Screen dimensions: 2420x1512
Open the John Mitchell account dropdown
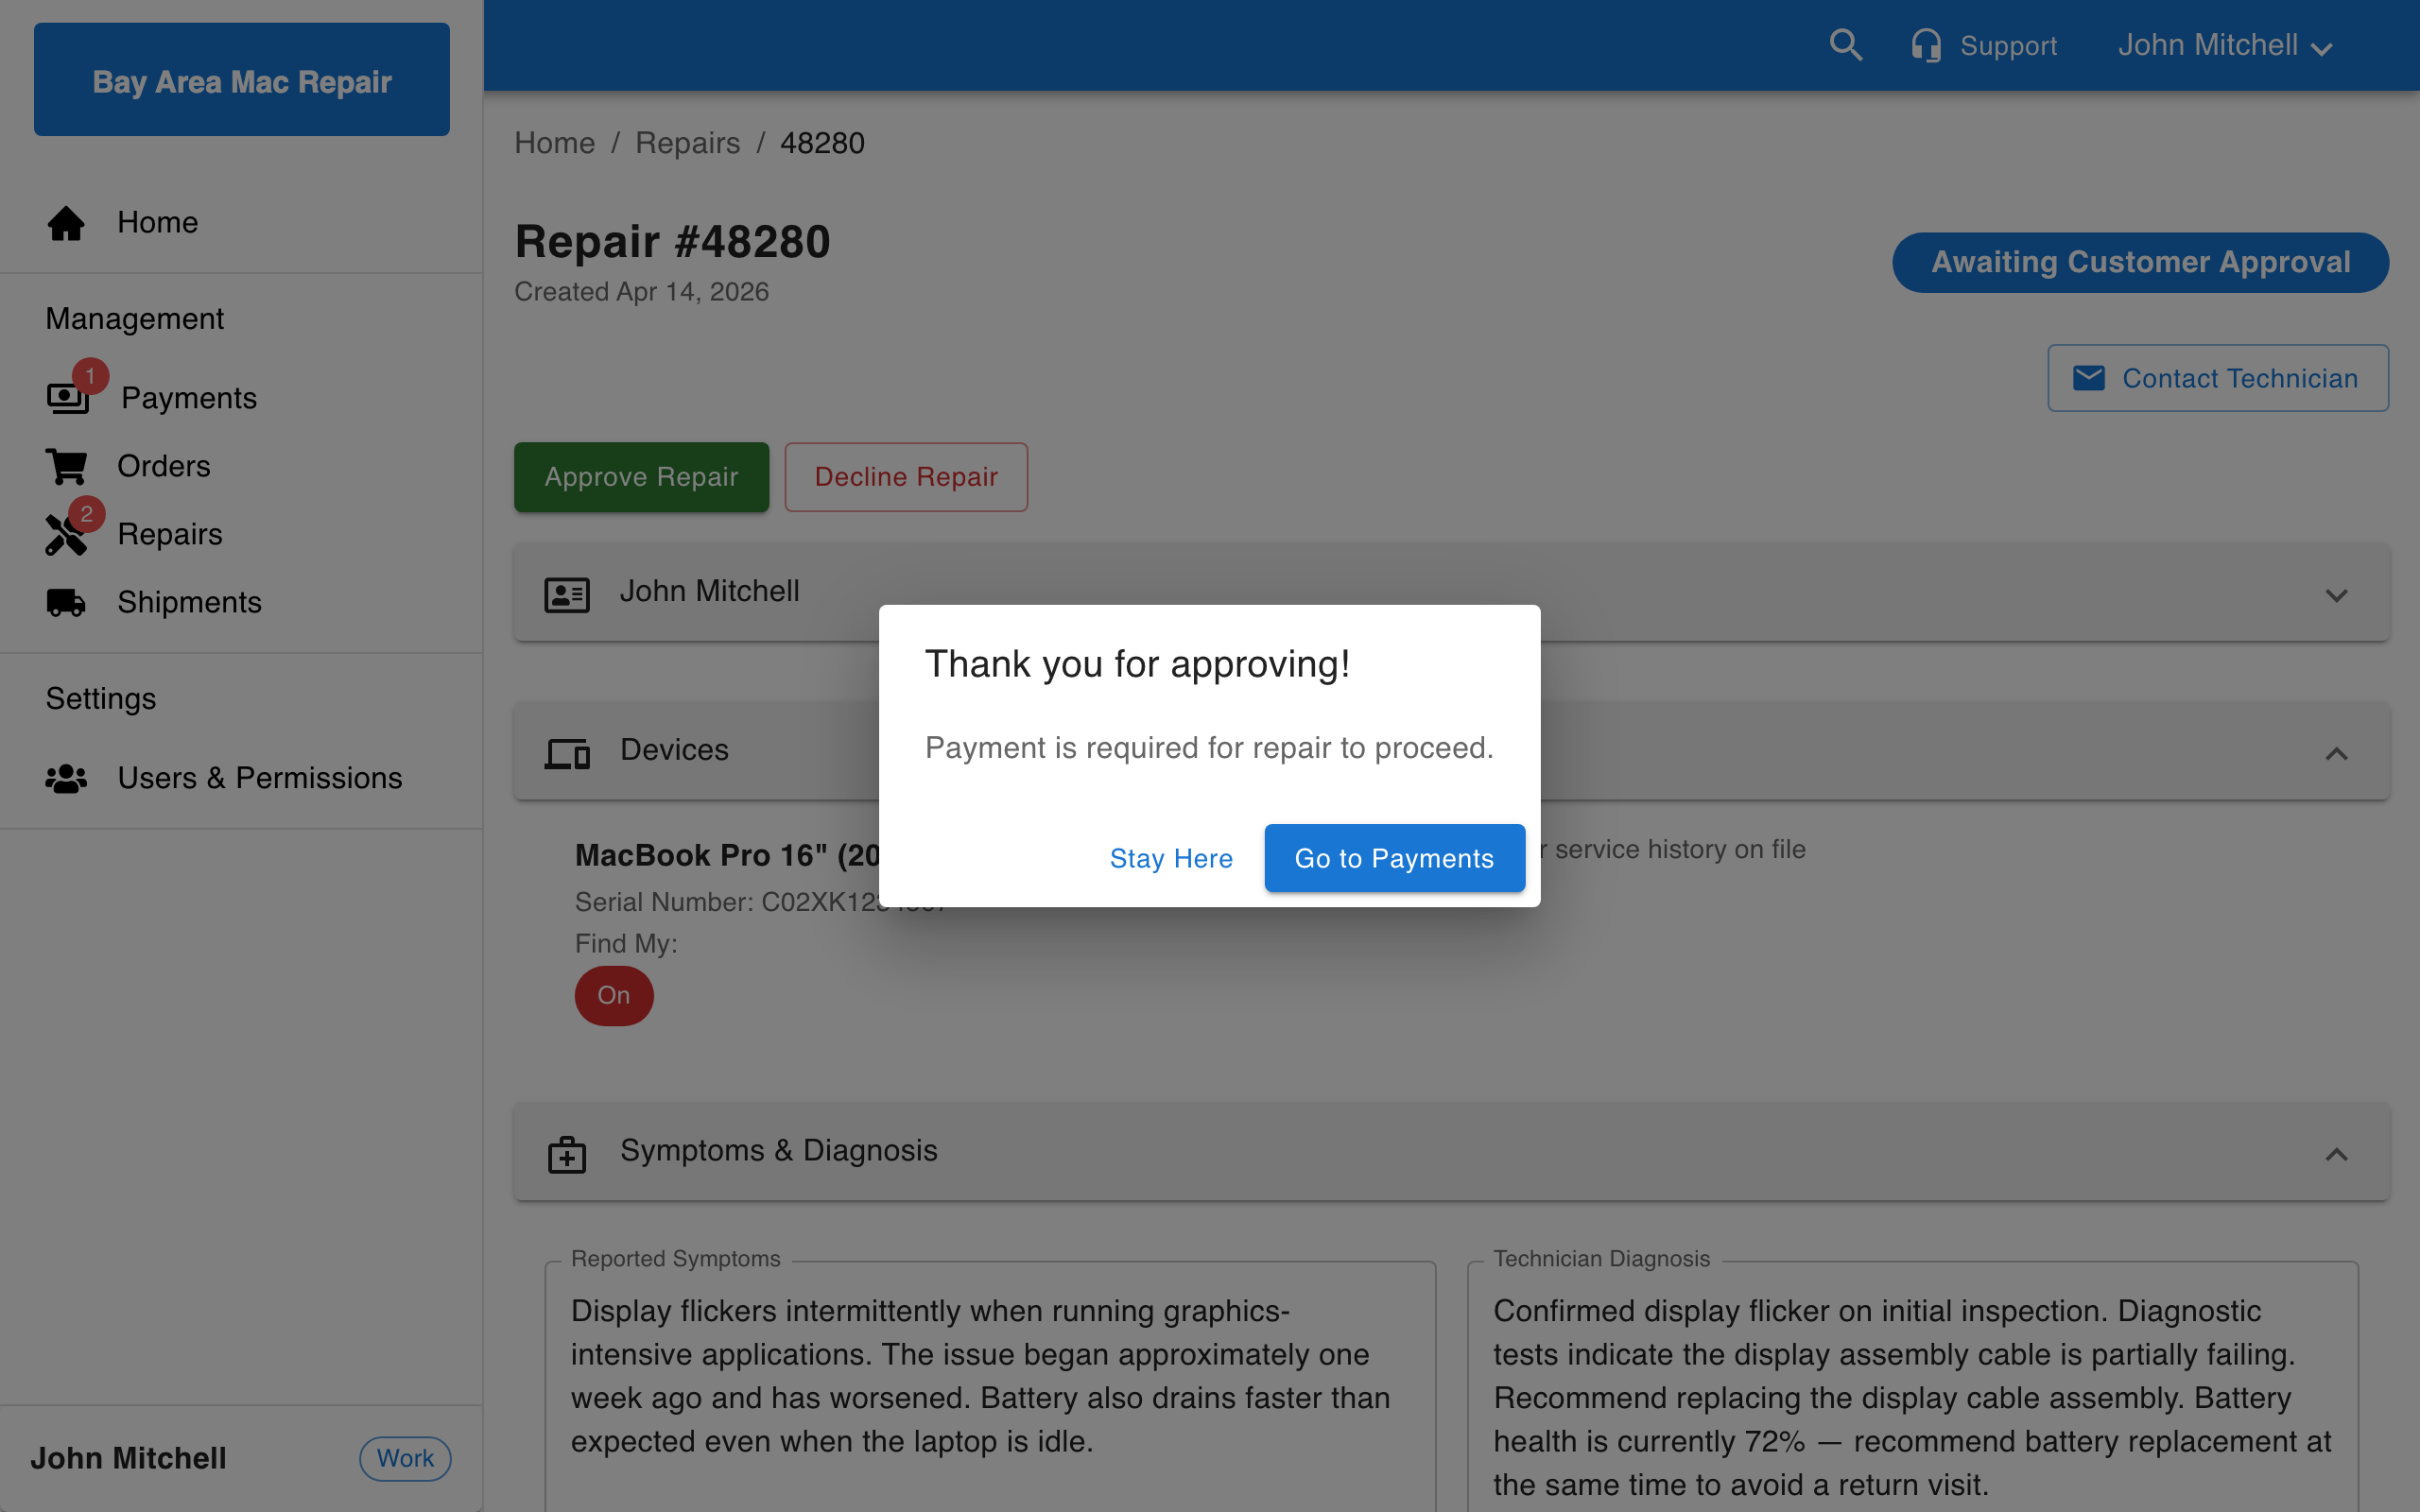click(x=2226, y=45)
